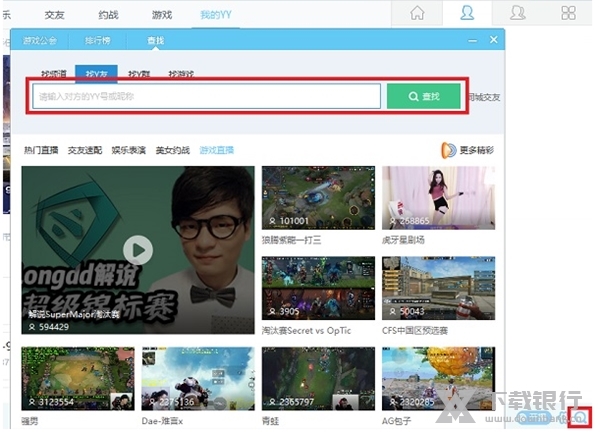Show the 娱乐表演 category
This screenshot has width=600, height=432.
tap(129, 150)
